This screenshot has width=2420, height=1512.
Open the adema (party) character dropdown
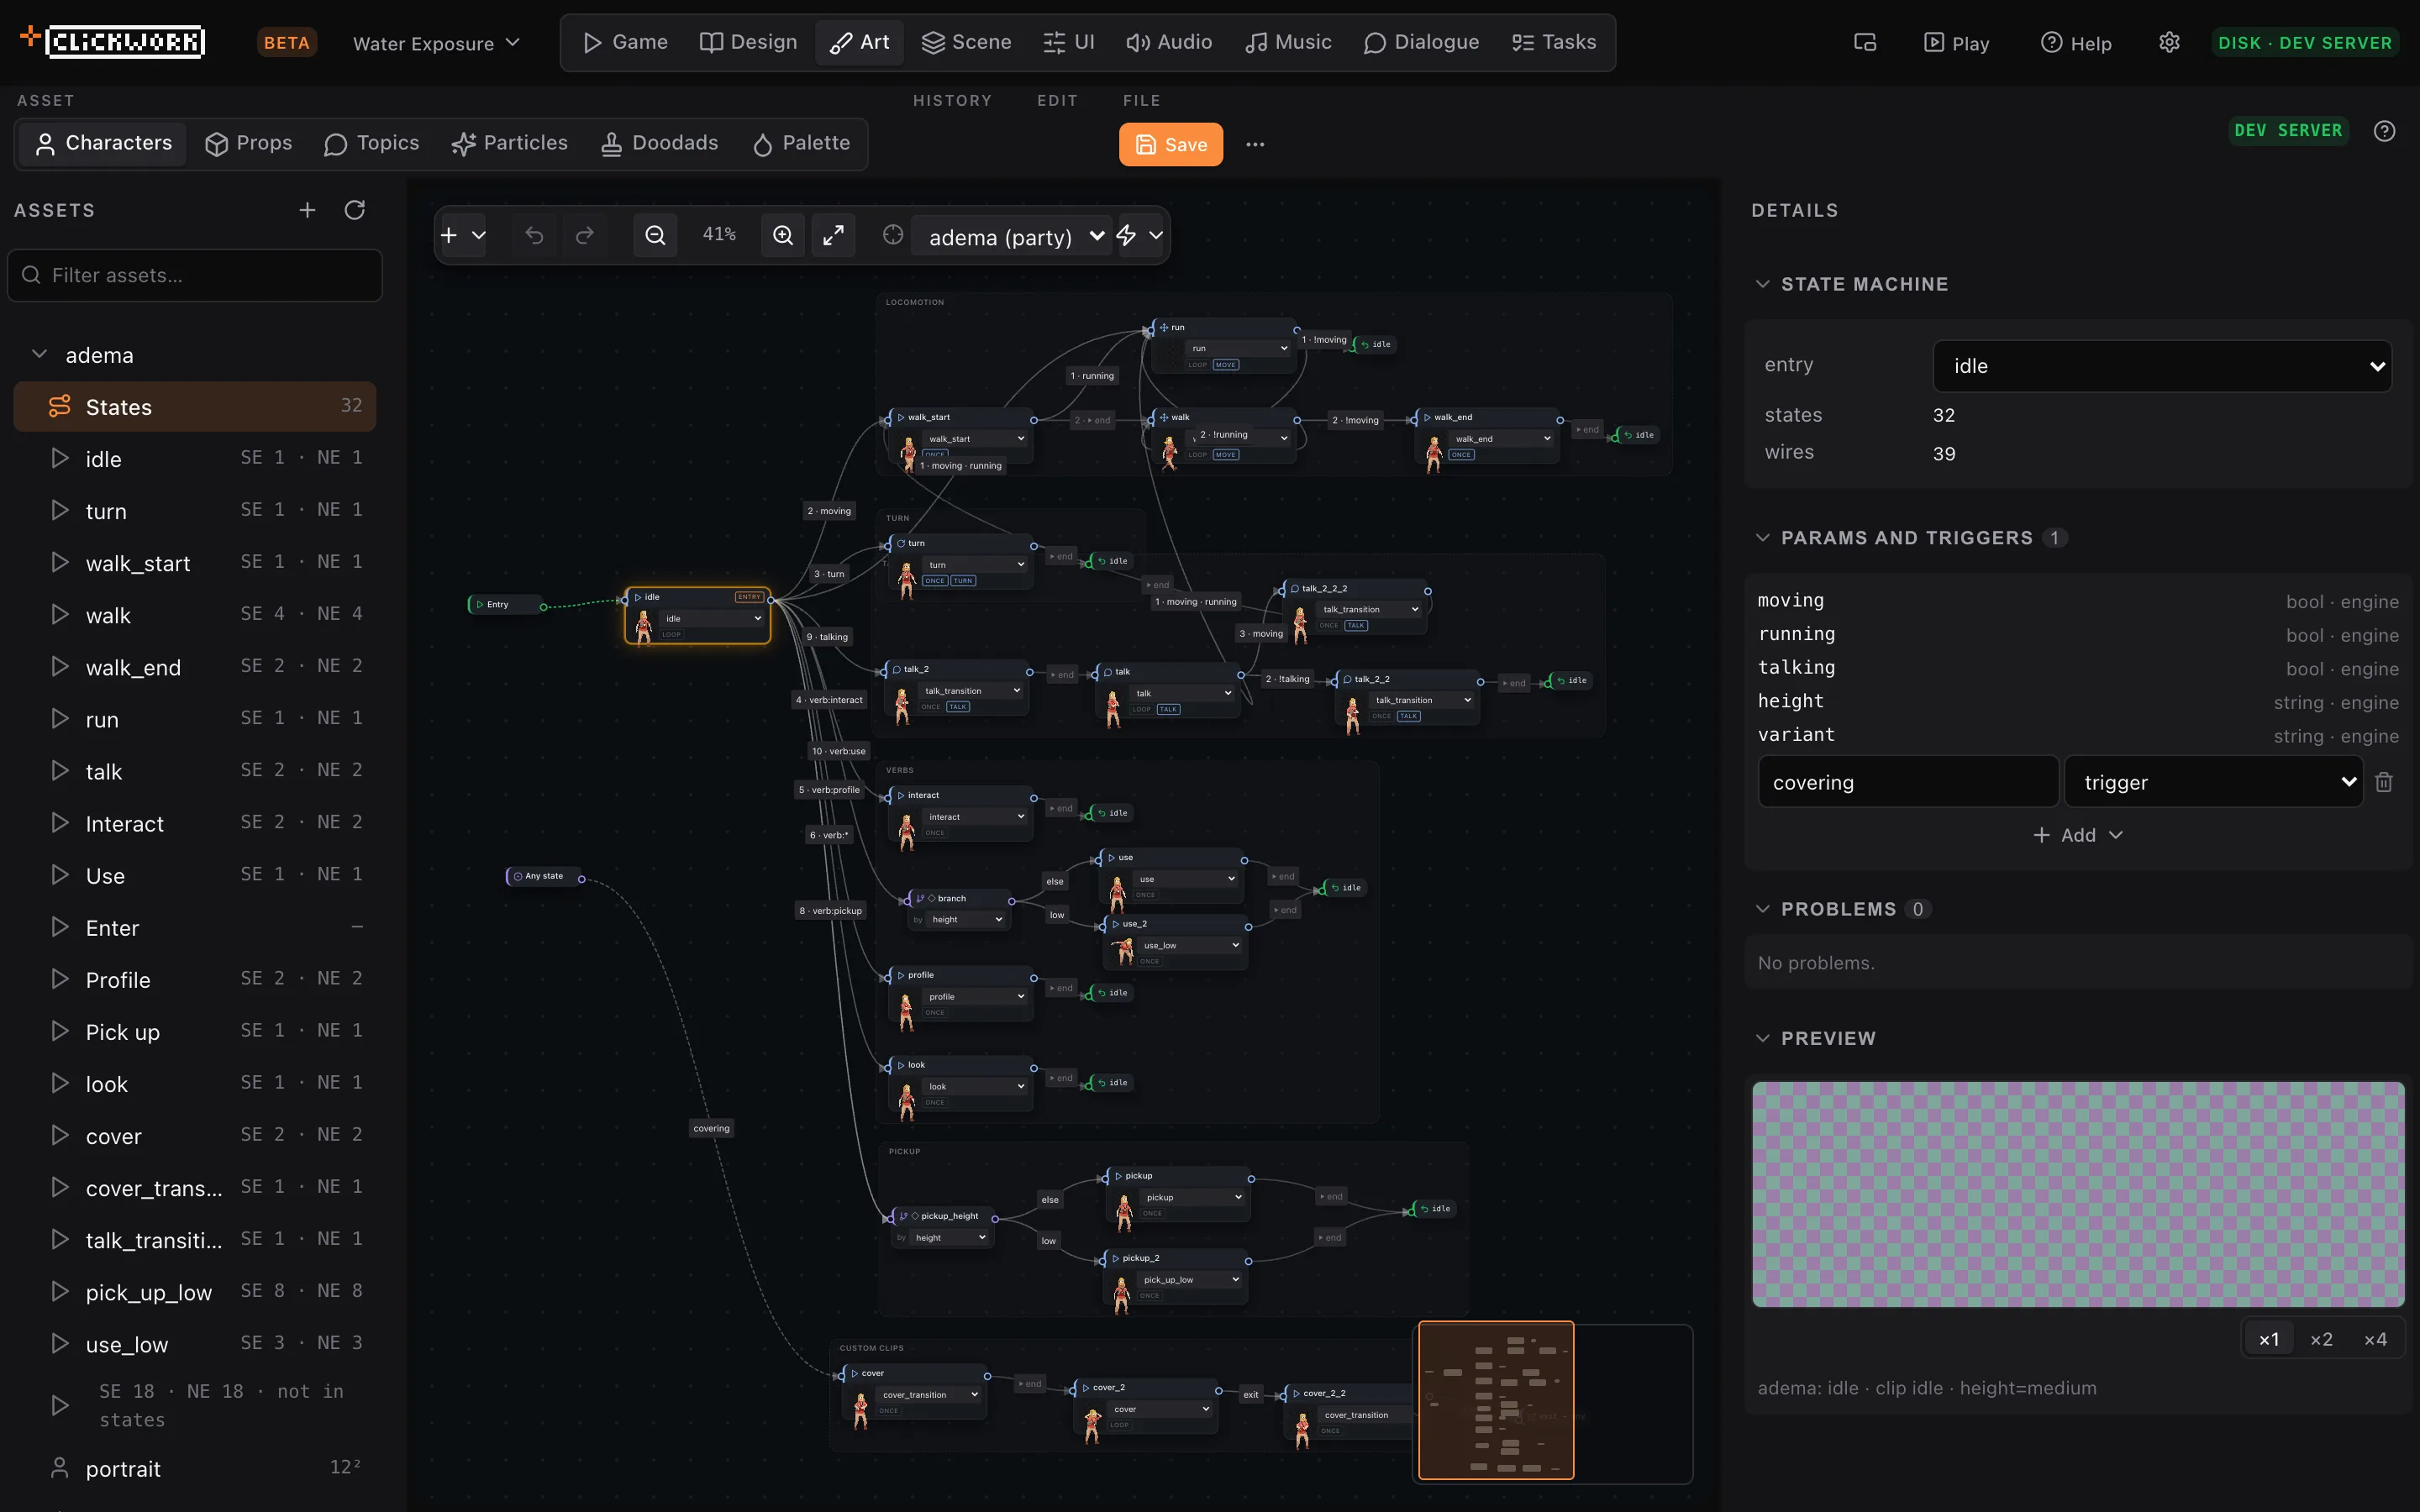pos(1012,236)
